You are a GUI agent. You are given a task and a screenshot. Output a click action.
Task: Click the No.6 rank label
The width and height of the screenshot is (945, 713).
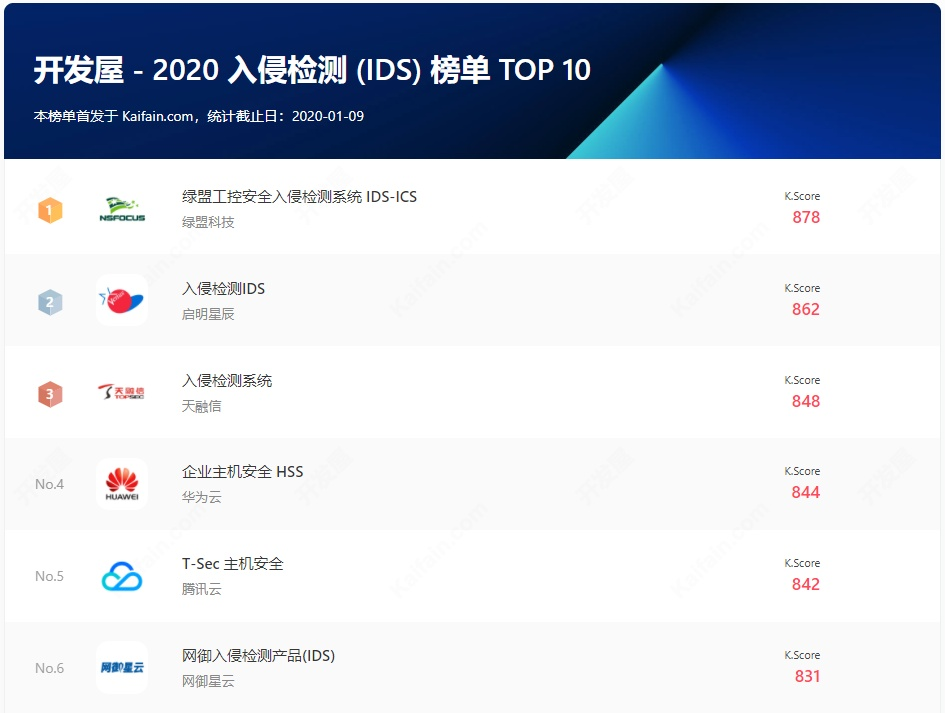pos(49,668)
